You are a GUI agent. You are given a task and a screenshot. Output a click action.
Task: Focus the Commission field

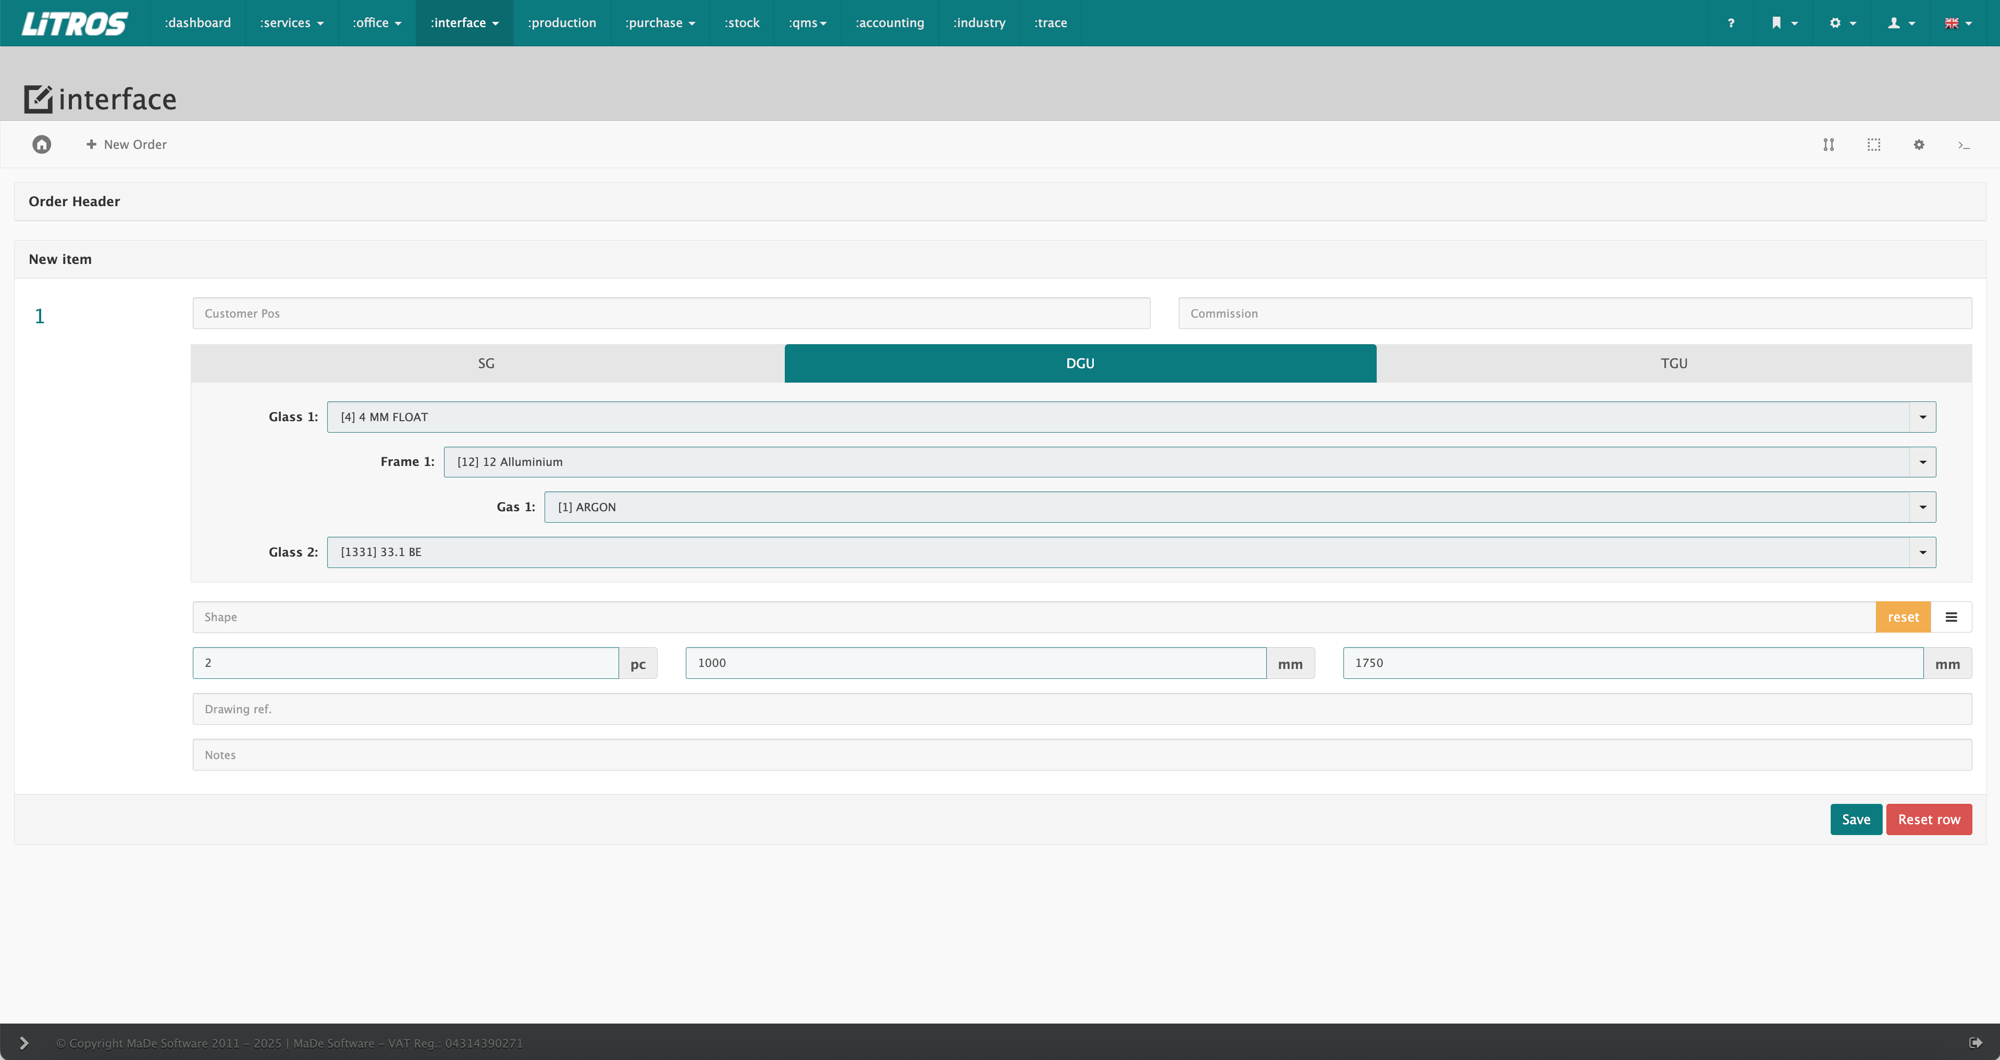click(1575, 313)
